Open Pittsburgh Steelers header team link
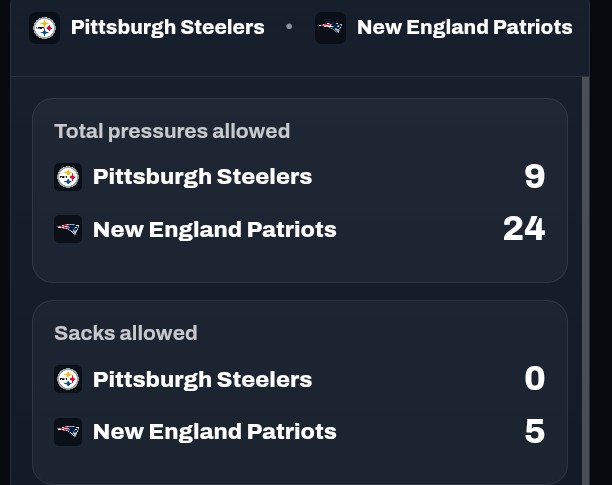The height and width of the screenshot is (485, 612). point(167,27)
